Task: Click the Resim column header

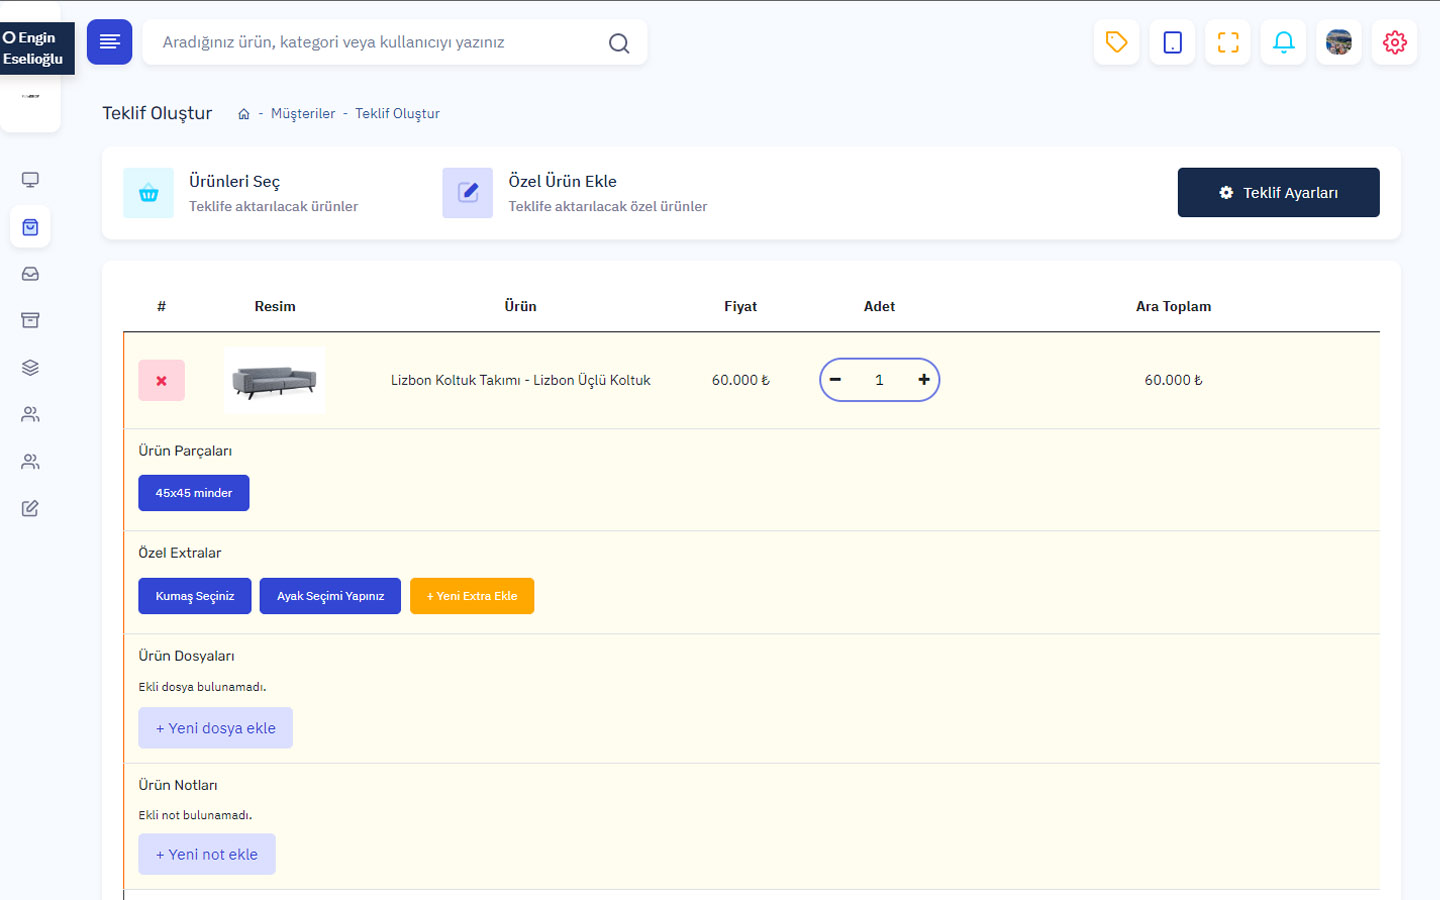Action: pyautogui.click(x=275, y=307)
